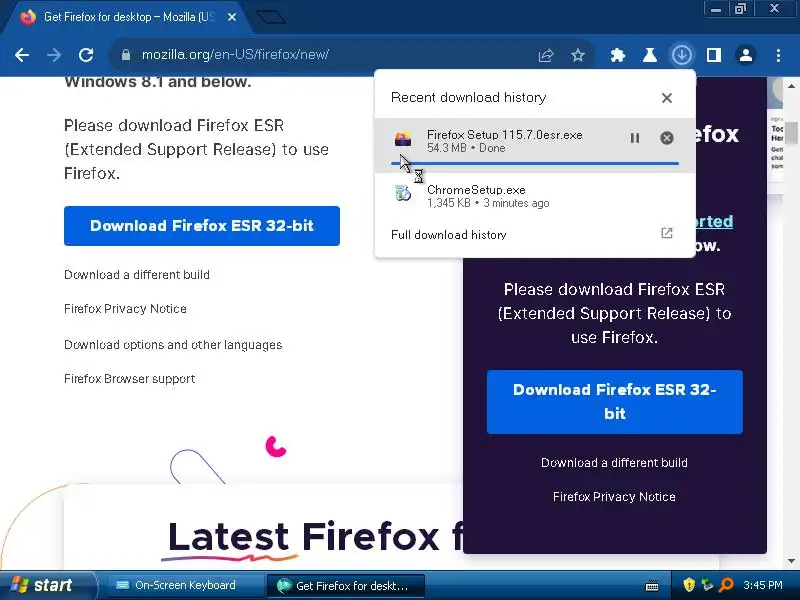Click the Safely Remove Hardware tray icon
The height and width of the screenshot is (600, 800).
707,584
